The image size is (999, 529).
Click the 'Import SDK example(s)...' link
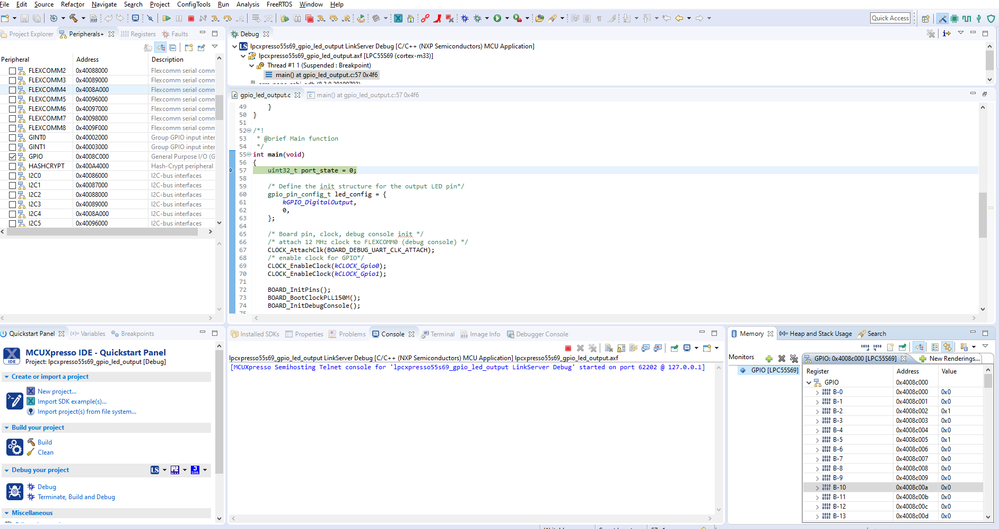pyautogui.click(x=72, y=402)
